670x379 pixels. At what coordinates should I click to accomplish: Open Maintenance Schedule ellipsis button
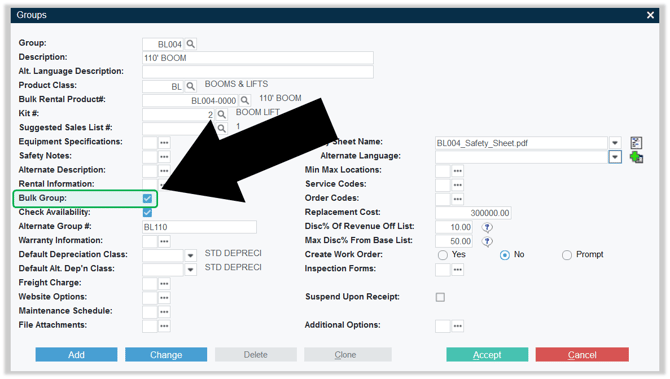[164, 312]
